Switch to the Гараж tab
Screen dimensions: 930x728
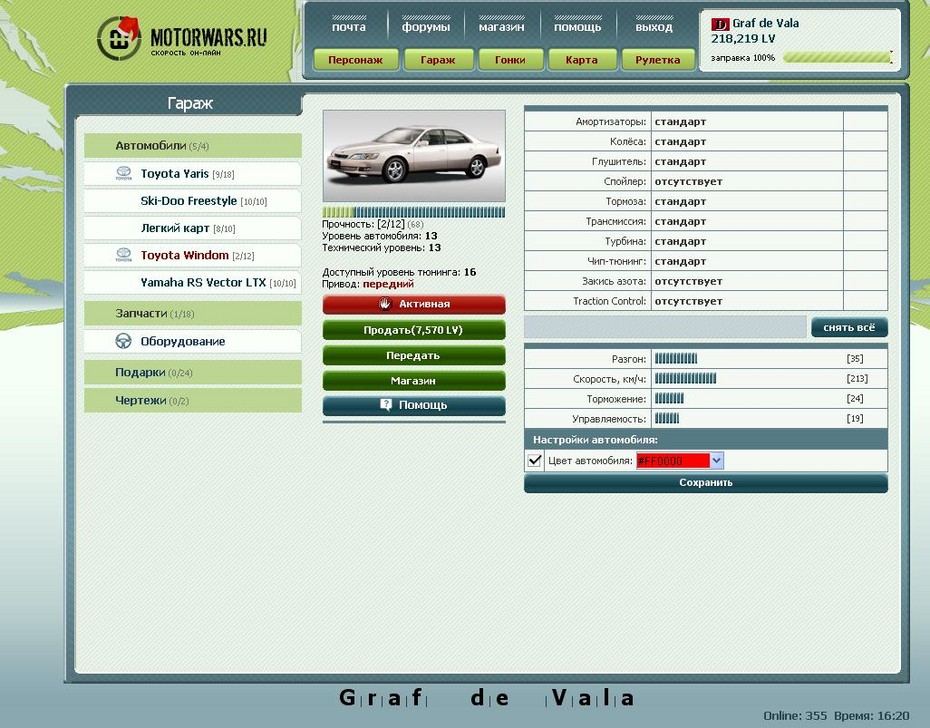(438, 60)
